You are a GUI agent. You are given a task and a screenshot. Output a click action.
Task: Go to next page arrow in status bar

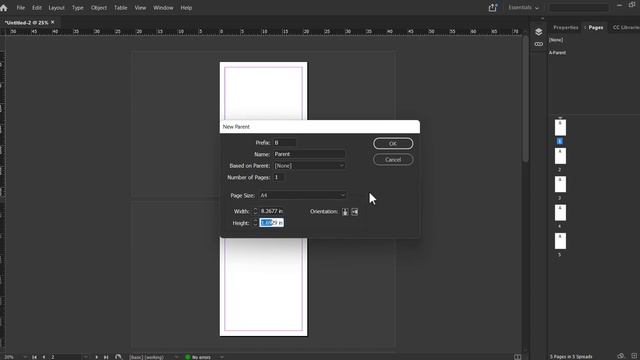[x=97, y=357]
